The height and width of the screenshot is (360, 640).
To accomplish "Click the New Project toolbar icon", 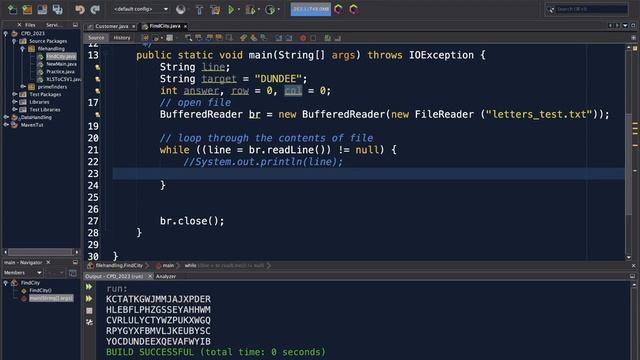I will click(x=27, y=9).
